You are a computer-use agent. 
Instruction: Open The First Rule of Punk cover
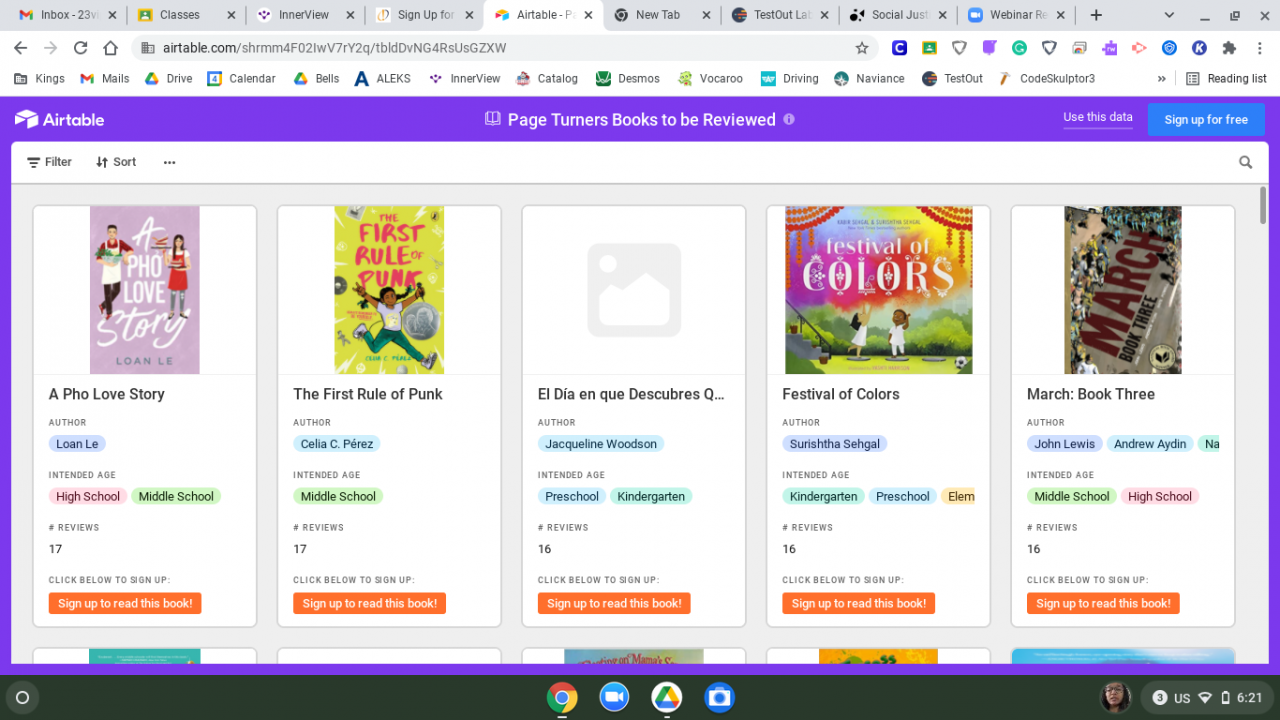[389, 290]
